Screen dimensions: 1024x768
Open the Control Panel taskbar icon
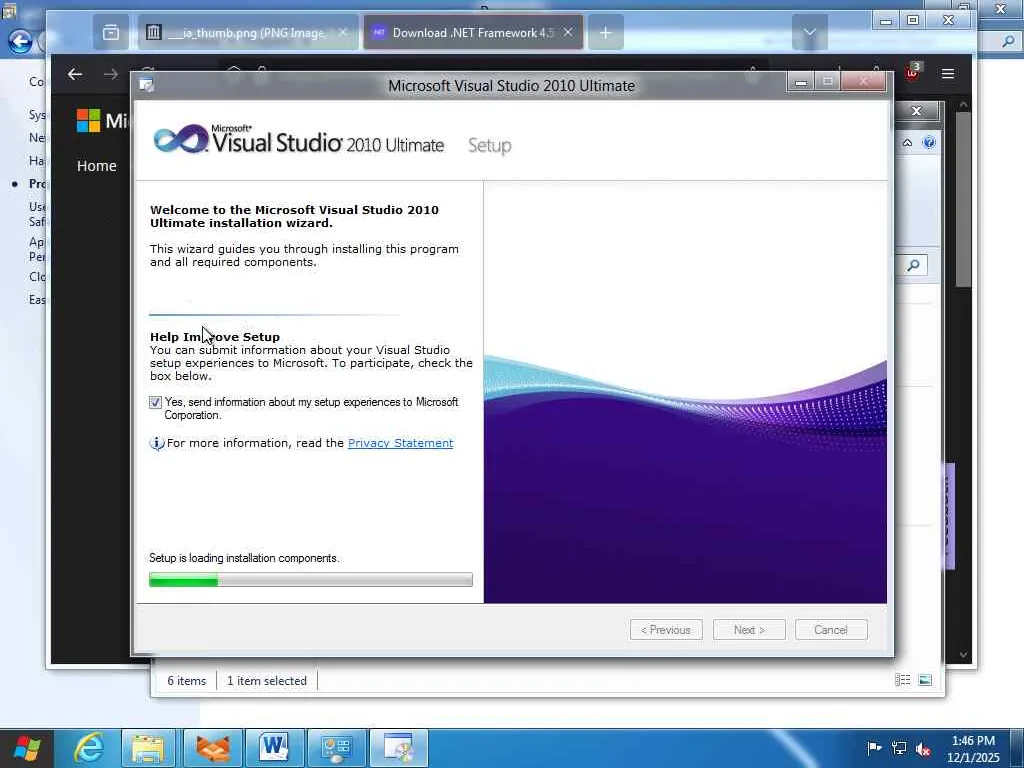click(x=336, y=748)
